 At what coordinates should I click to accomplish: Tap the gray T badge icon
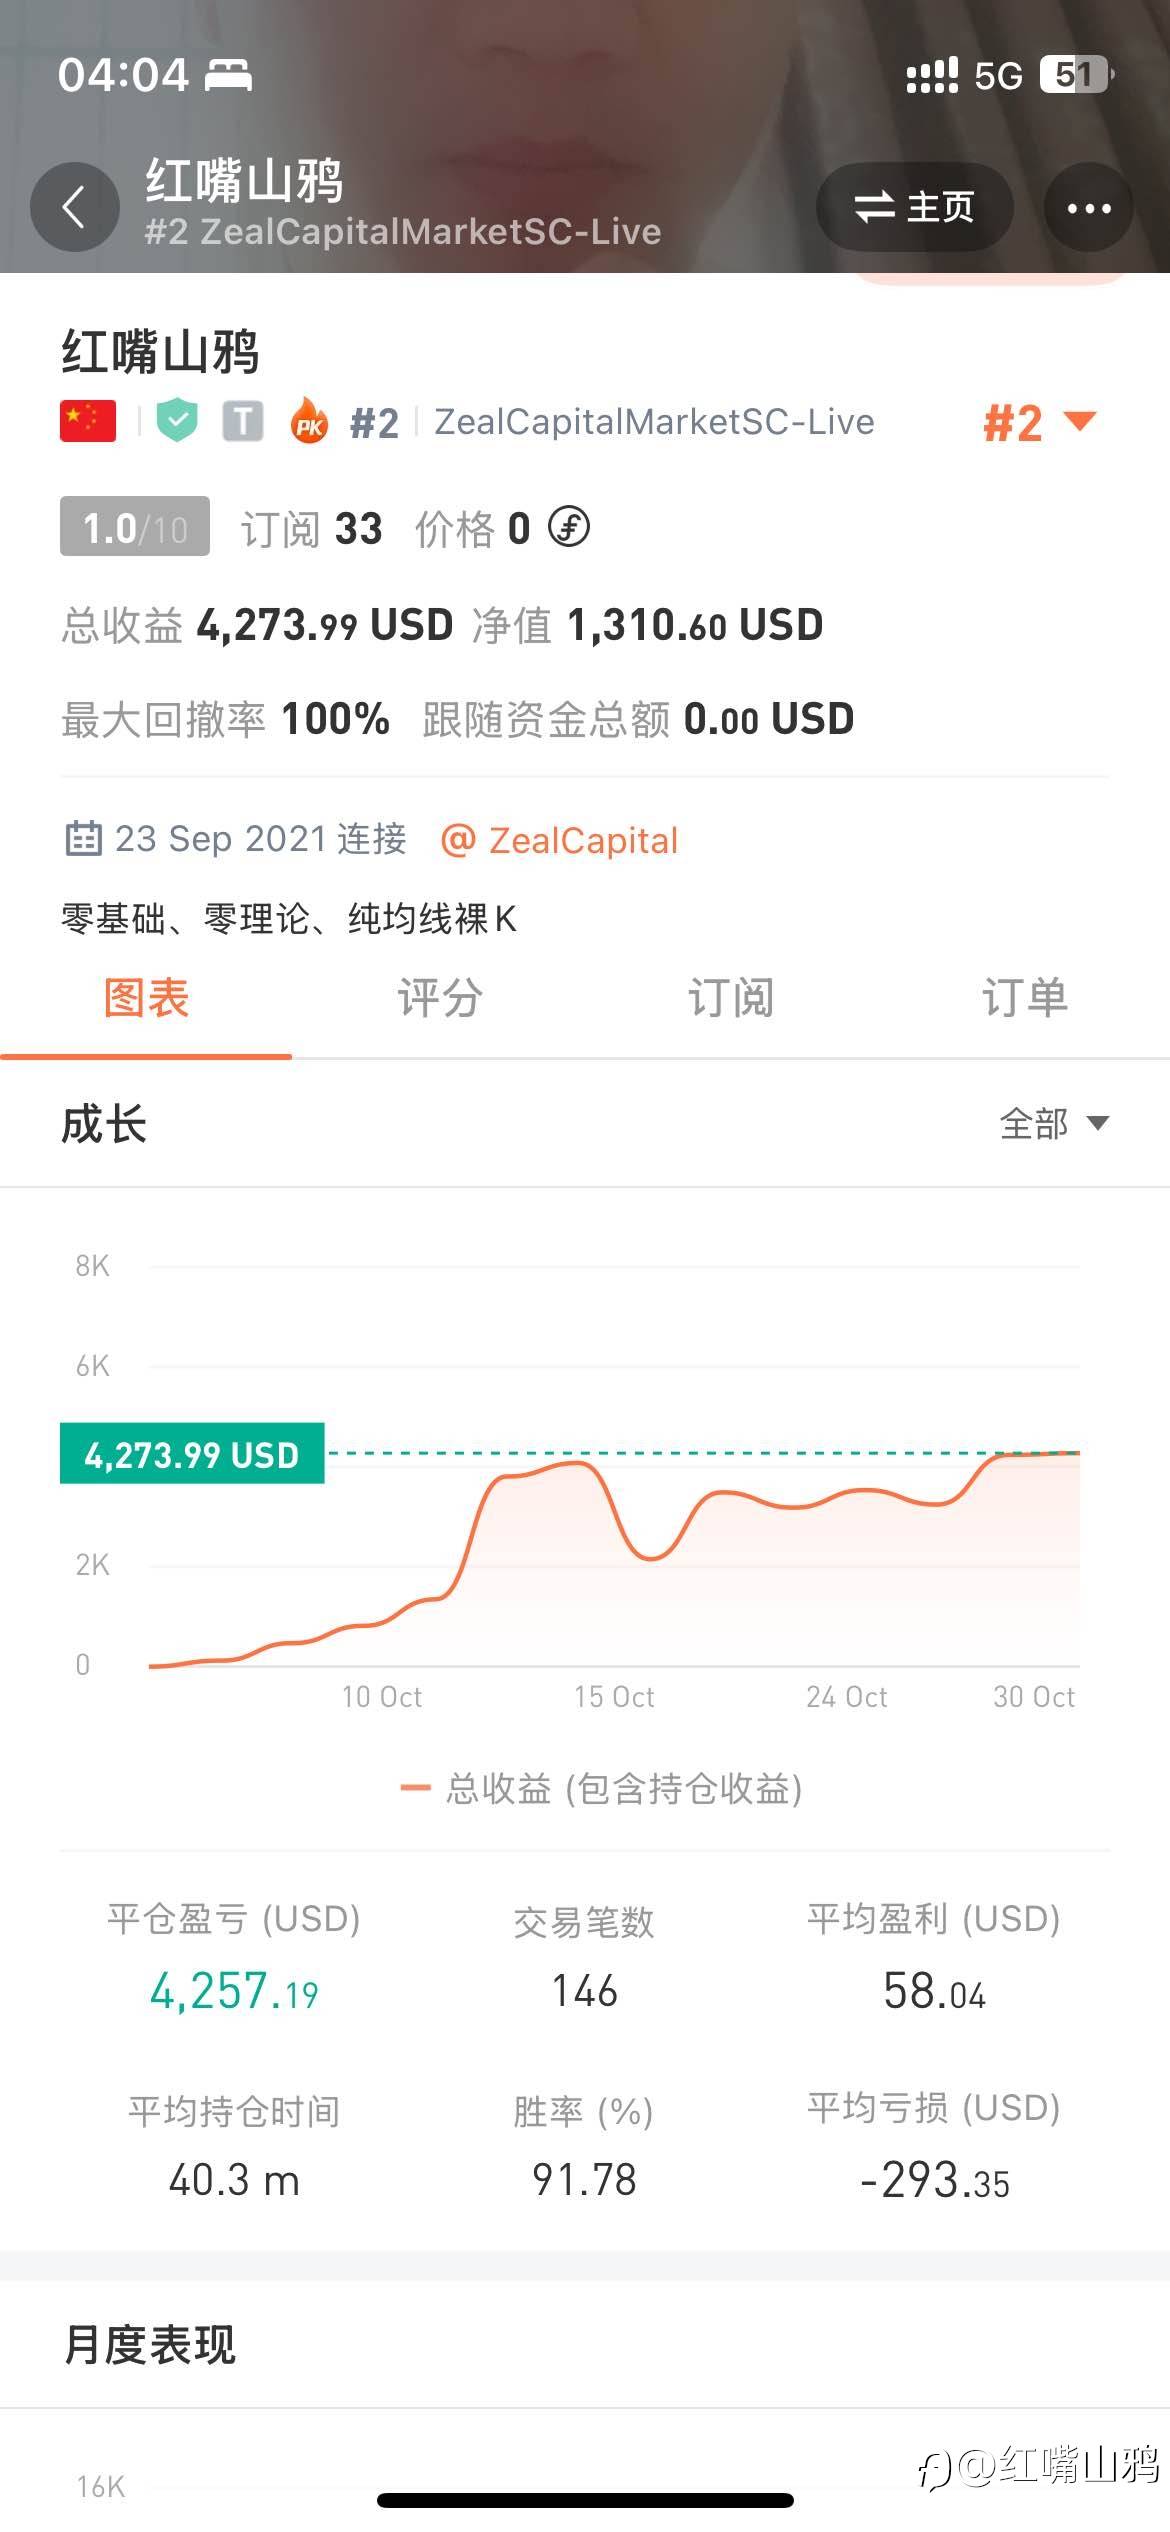click(242, 421)
